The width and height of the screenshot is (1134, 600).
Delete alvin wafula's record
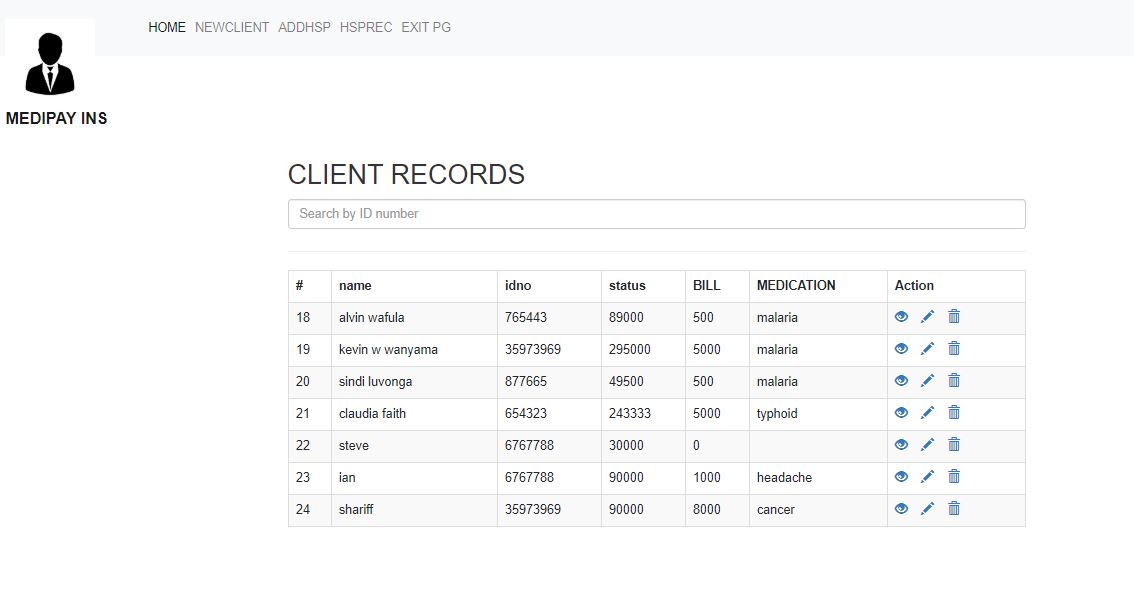coord(954,317)
